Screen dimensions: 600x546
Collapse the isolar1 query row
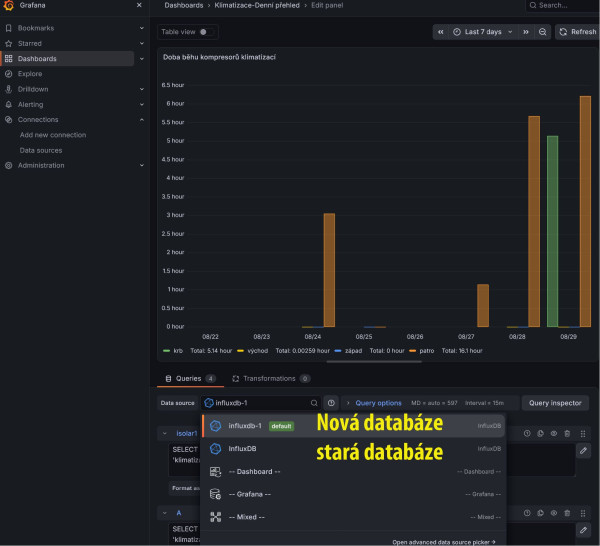[x=165, y=434]
